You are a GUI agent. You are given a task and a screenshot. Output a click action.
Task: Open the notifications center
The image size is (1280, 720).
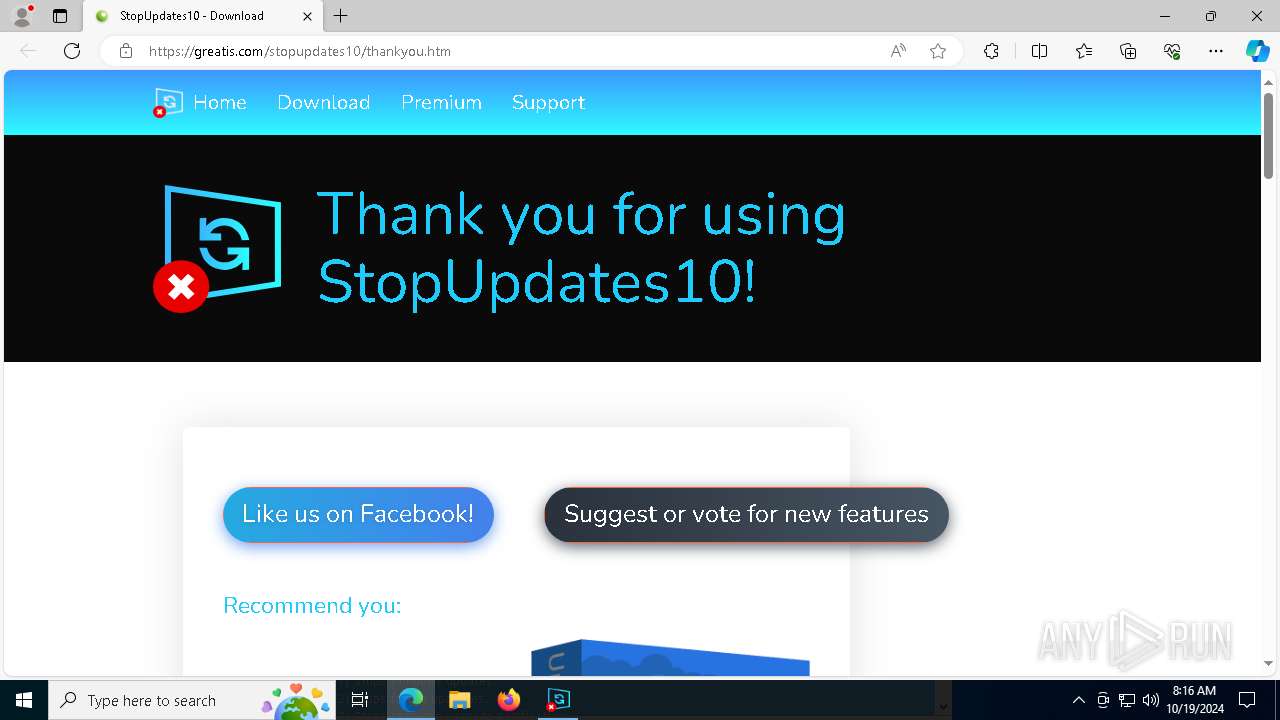[x=1247, y=700]
